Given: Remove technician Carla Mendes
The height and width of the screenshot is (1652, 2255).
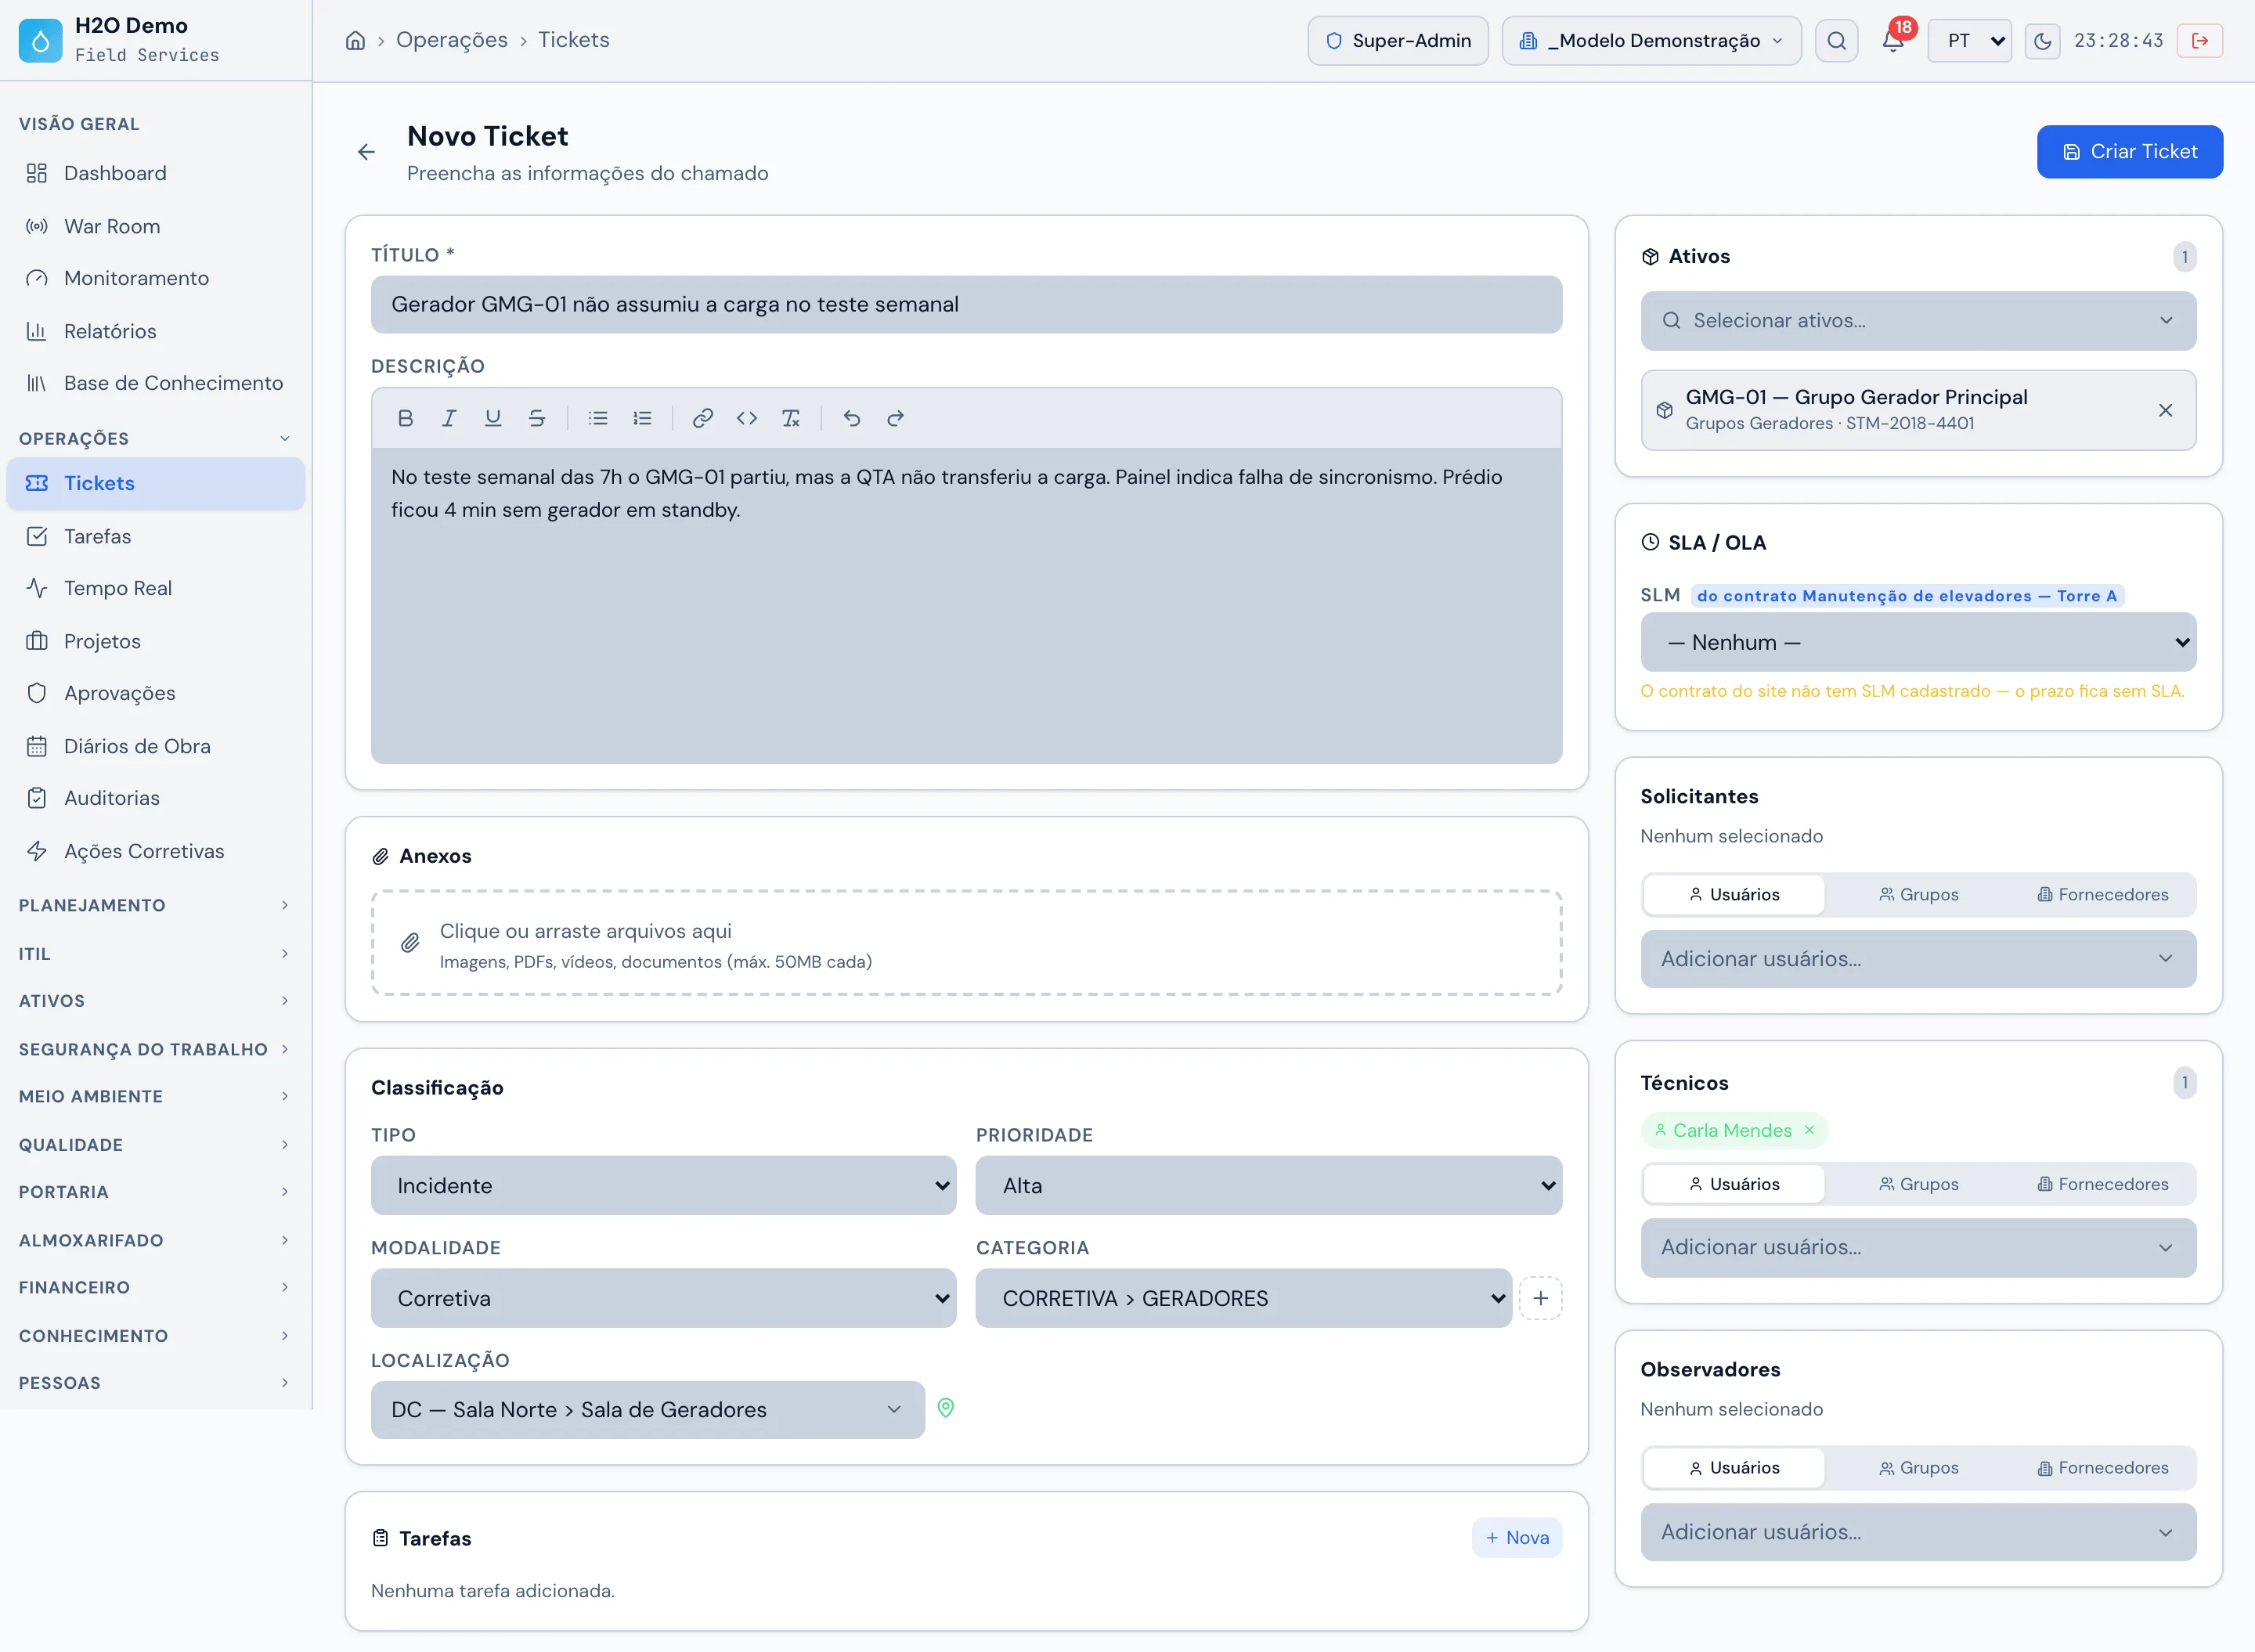Looking at the screenshot, I should point(1809,1130).
